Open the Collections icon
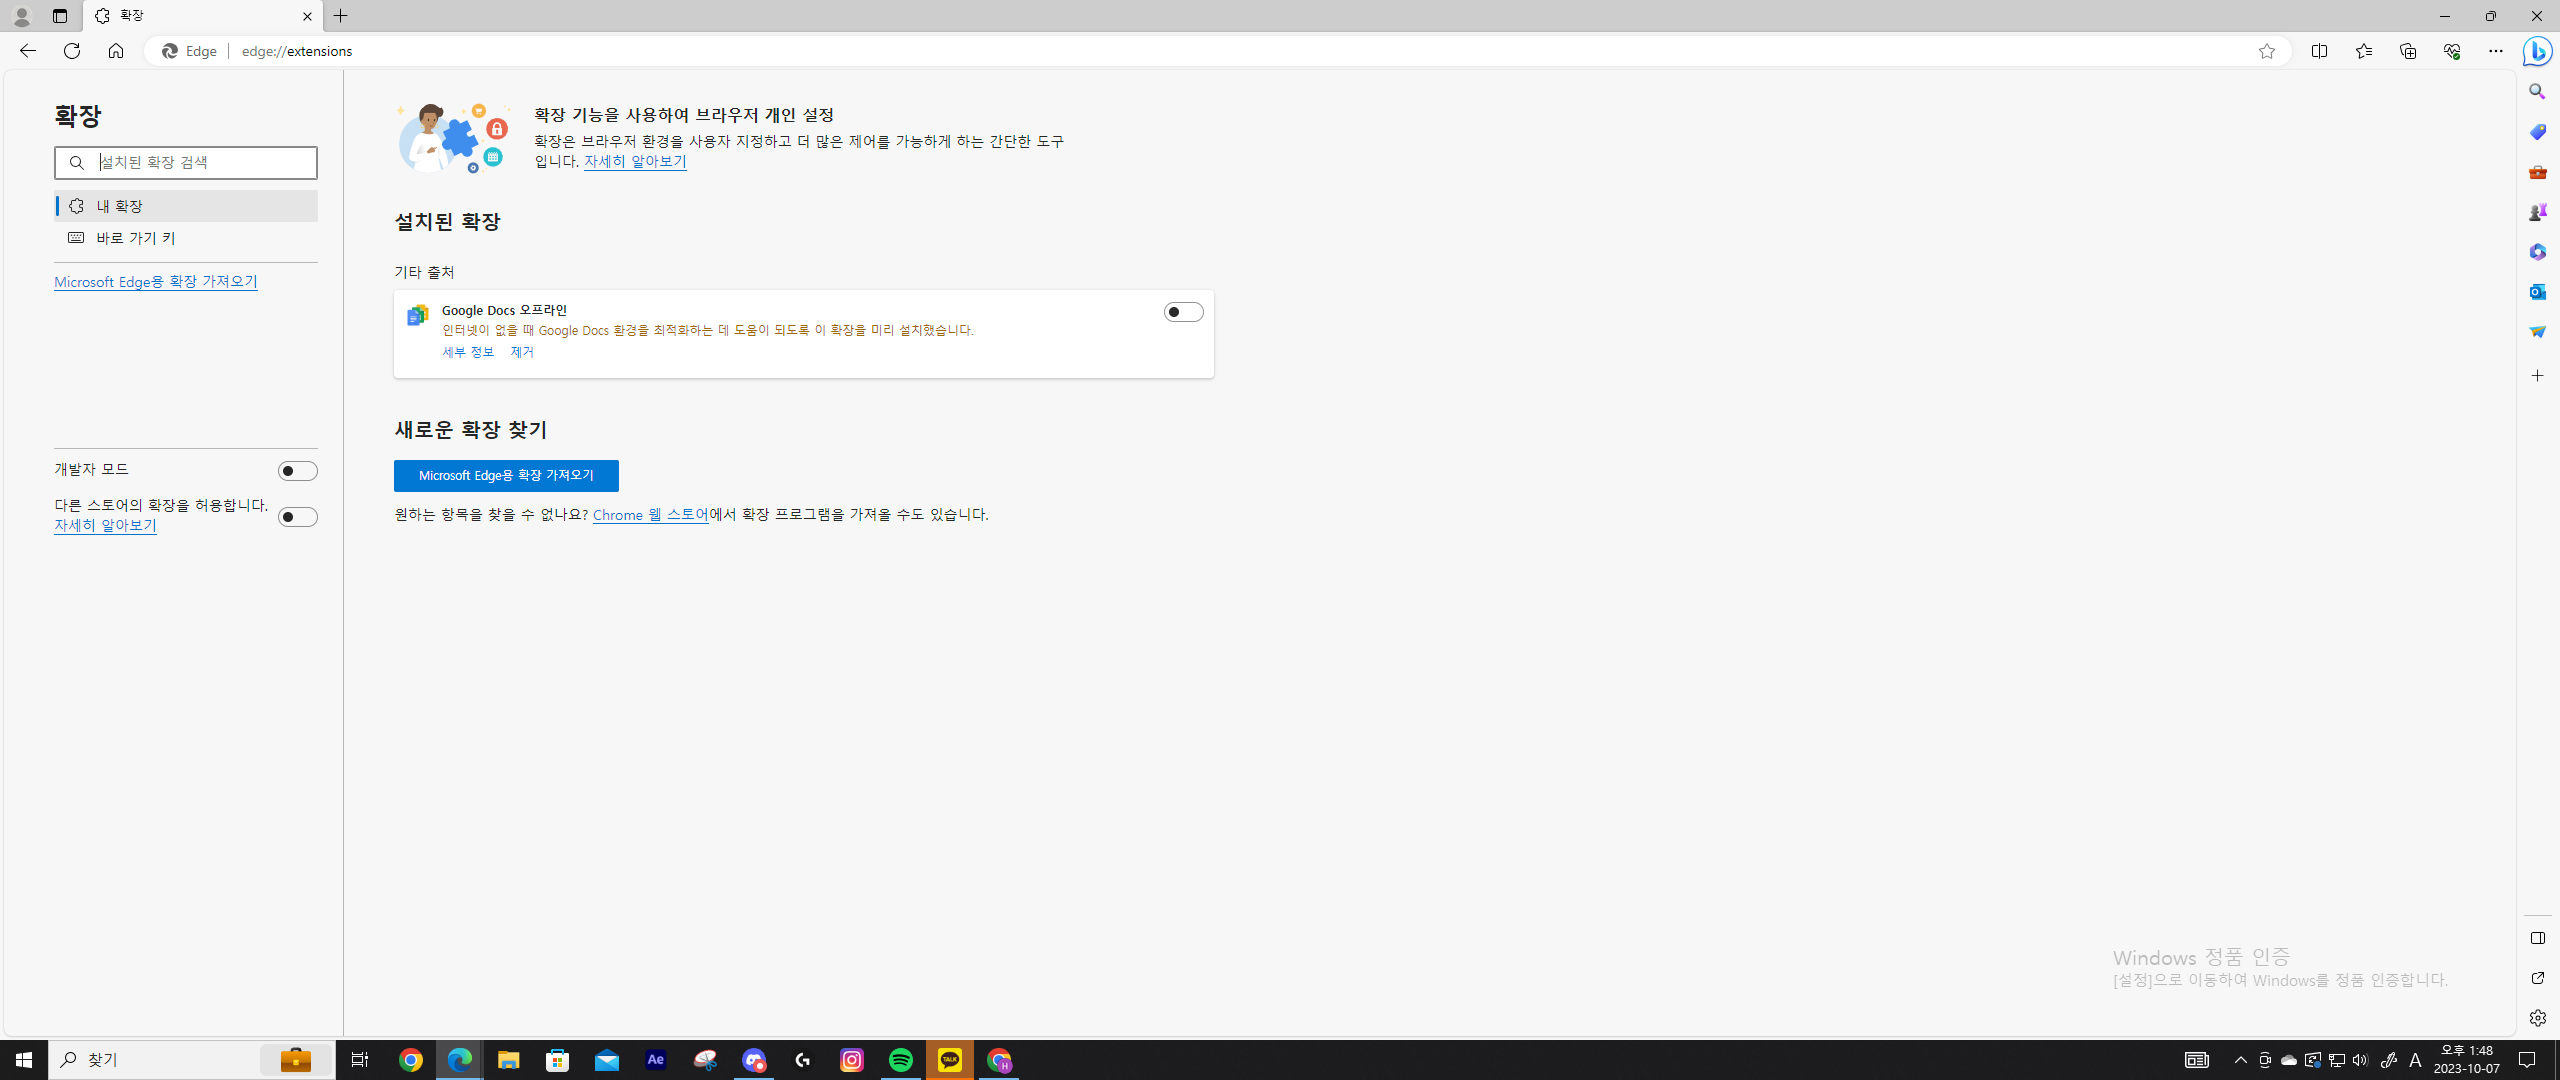Viewport: 2560px width, 1080px height. coord(2407,51)
